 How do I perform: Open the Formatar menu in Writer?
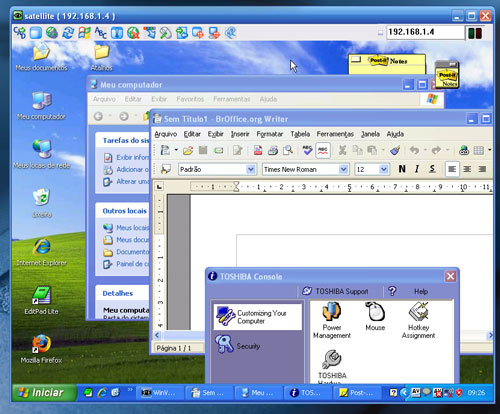click(270, 134)
